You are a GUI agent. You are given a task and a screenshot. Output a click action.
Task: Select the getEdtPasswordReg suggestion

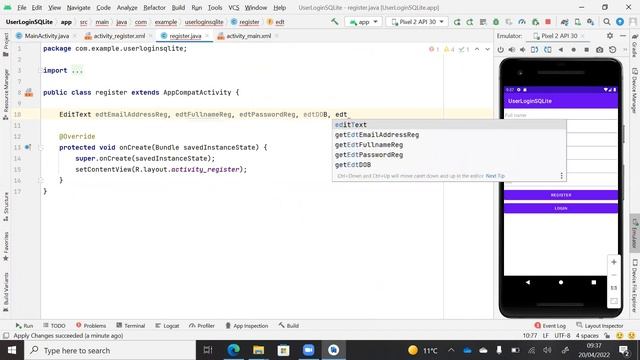(x=449, y=155)
